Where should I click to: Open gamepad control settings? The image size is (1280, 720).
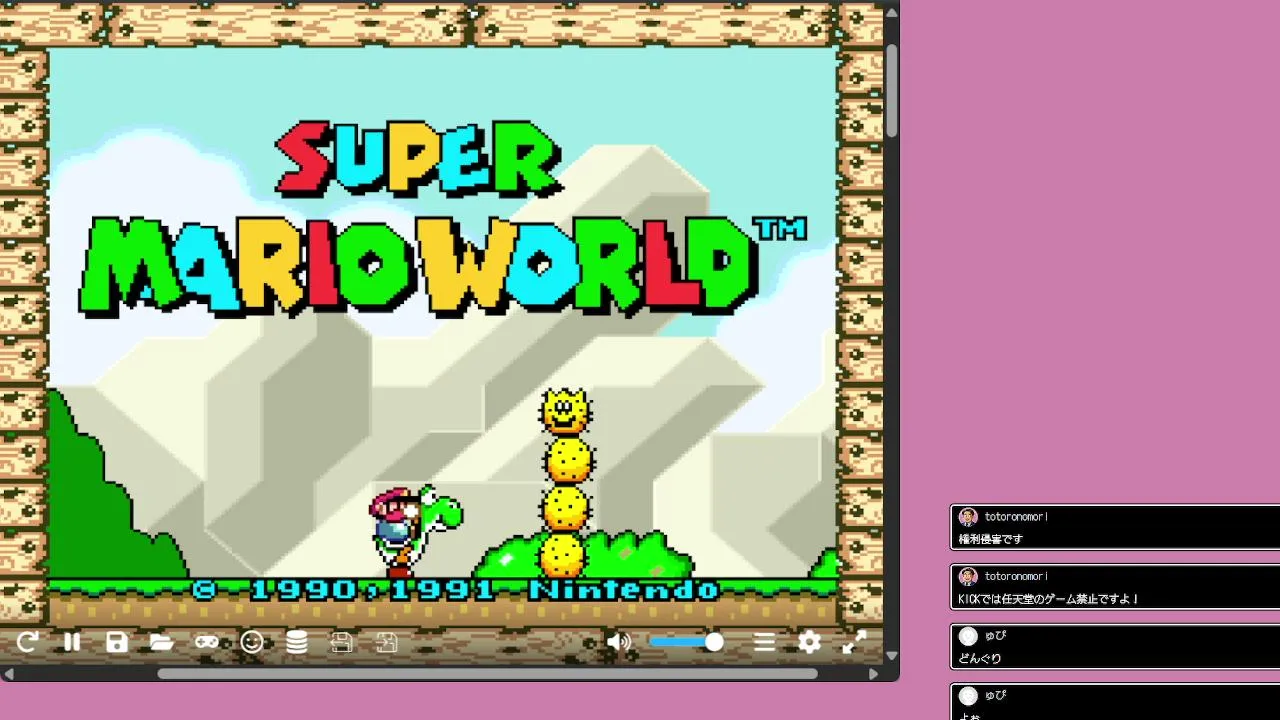coord(207,642)
